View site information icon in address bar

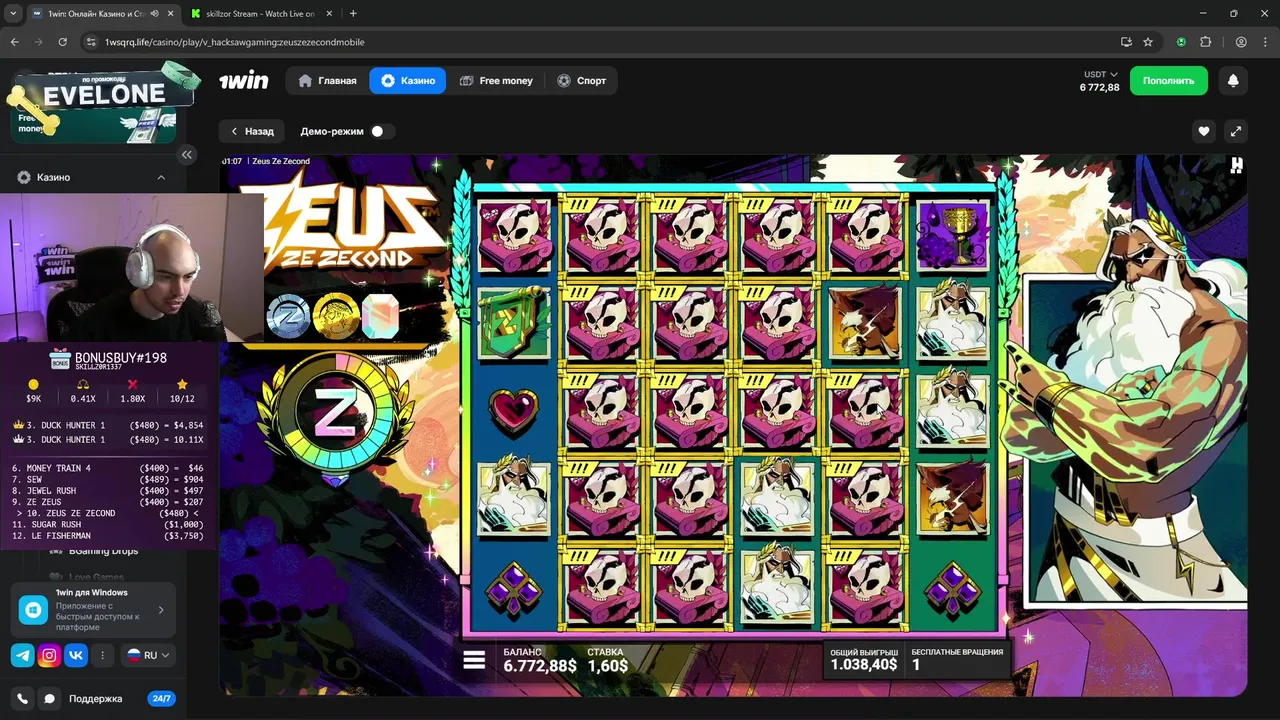[x=92, y=42]
